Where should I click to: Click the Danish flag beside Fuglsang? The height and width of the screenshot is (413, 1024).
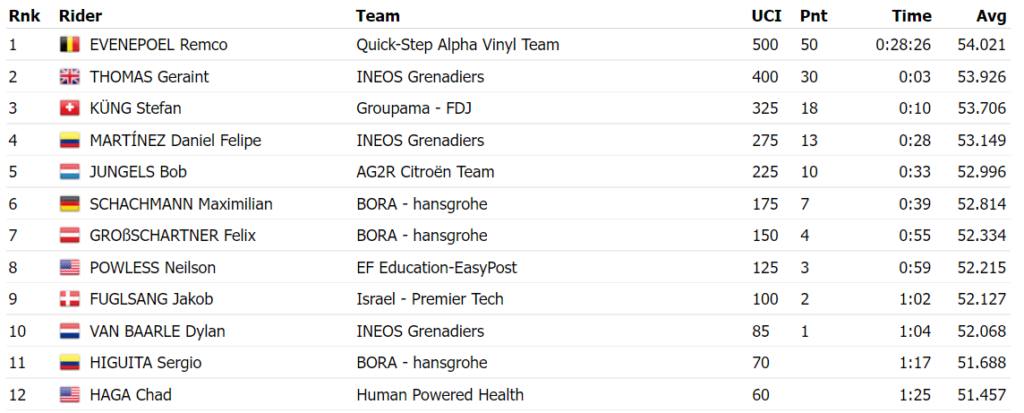[69, 299]
